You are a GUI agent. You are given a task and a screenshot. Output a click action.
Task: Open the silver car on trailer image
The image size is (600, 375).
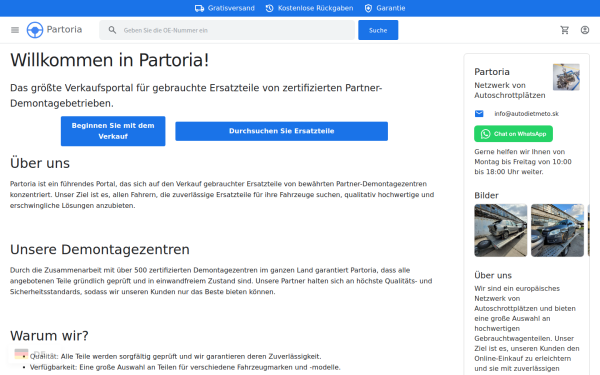point(501,230)
